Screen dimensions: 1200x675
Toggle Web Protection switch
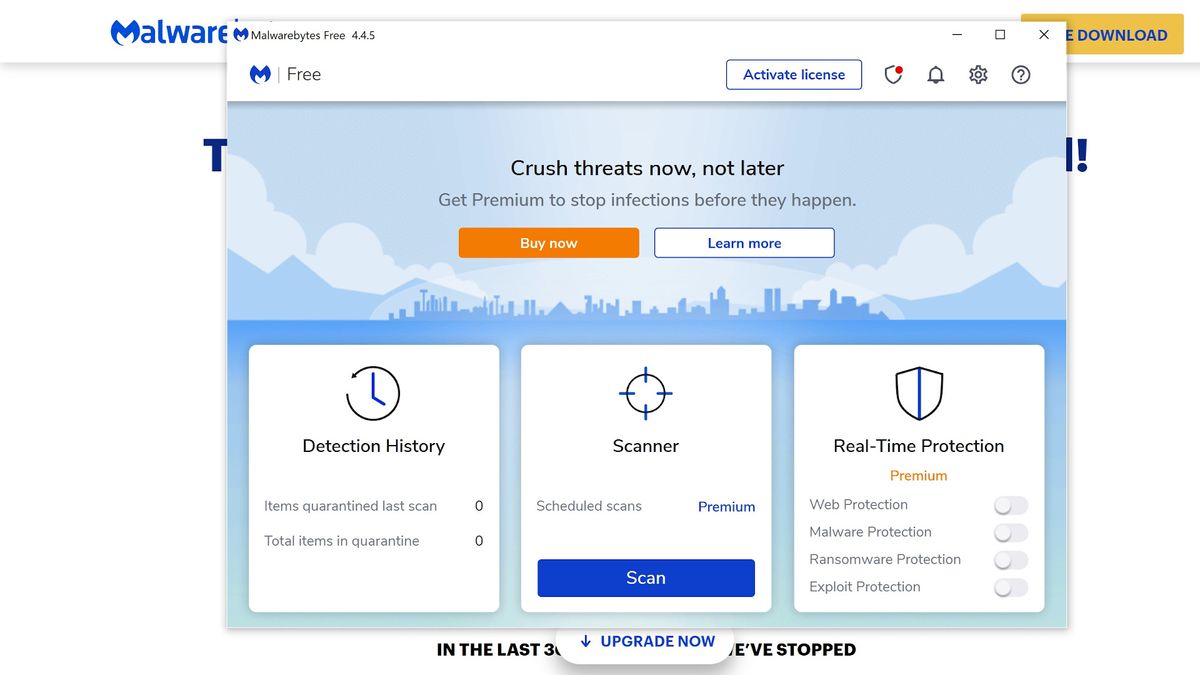(1011, 506)
